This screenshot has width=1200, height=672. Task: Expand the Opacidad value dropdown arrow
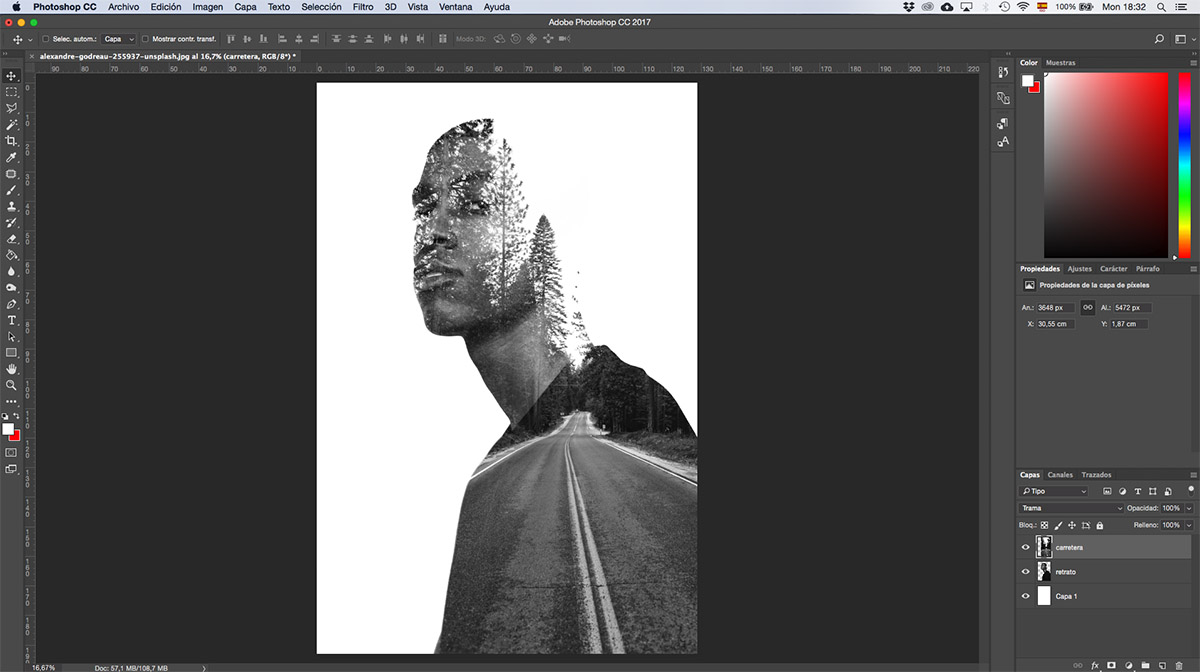click(1188, 508)
